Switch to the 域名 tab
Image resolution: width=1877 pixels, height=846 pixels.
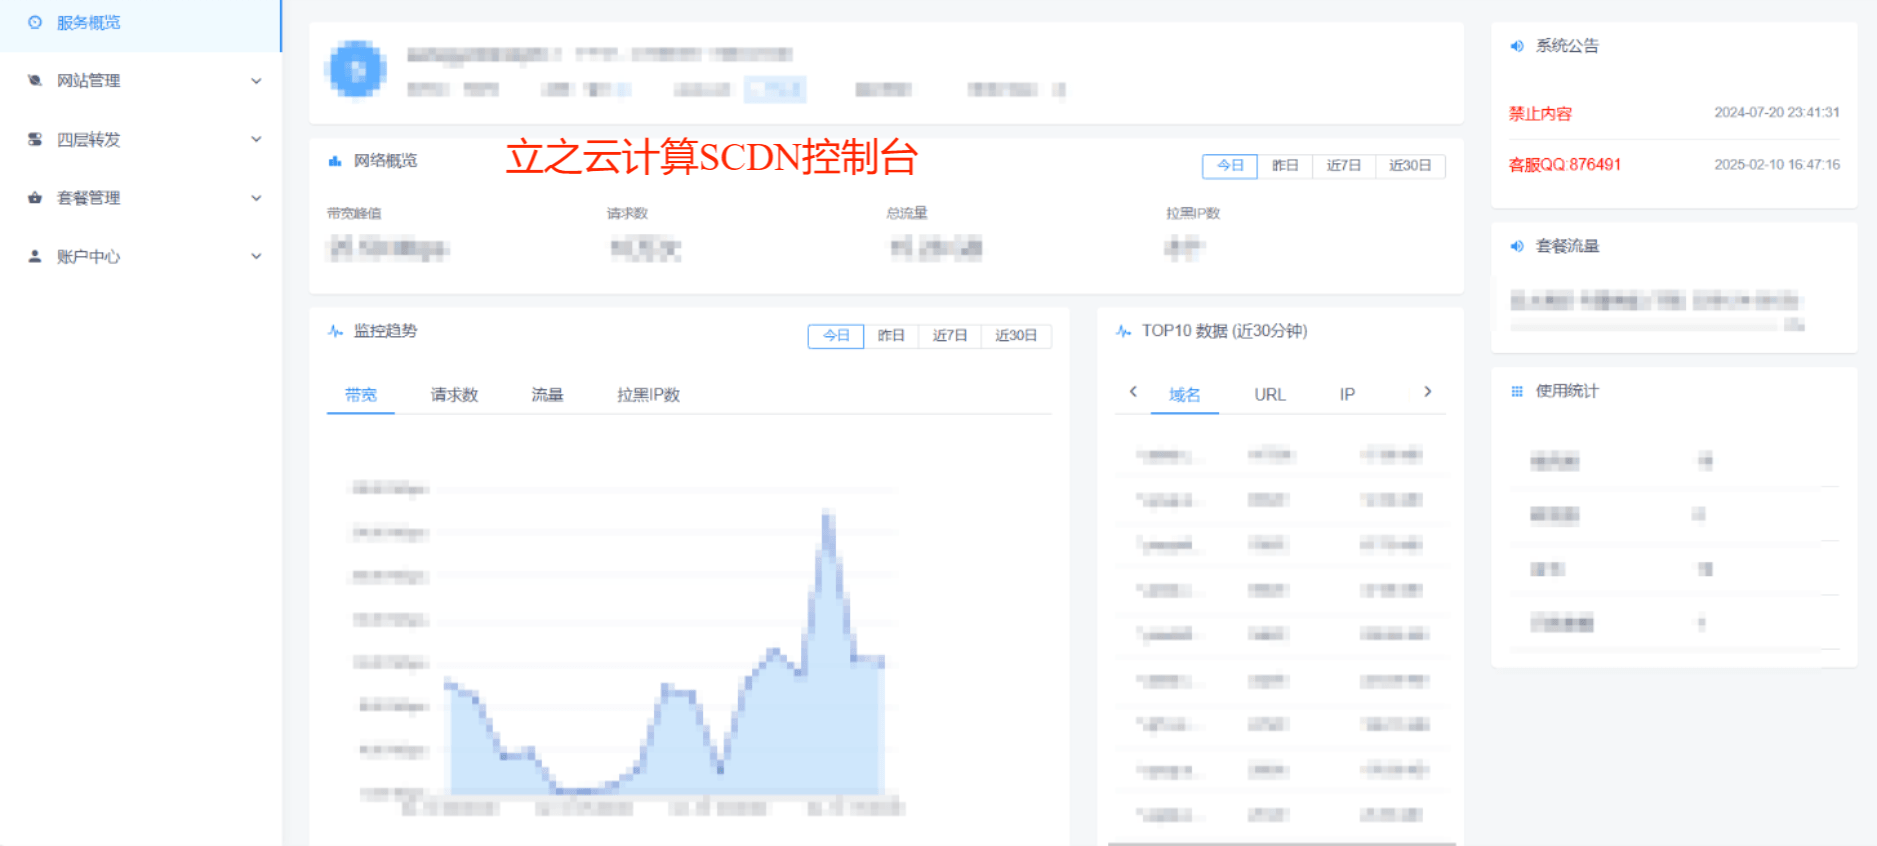[1185, 395]
